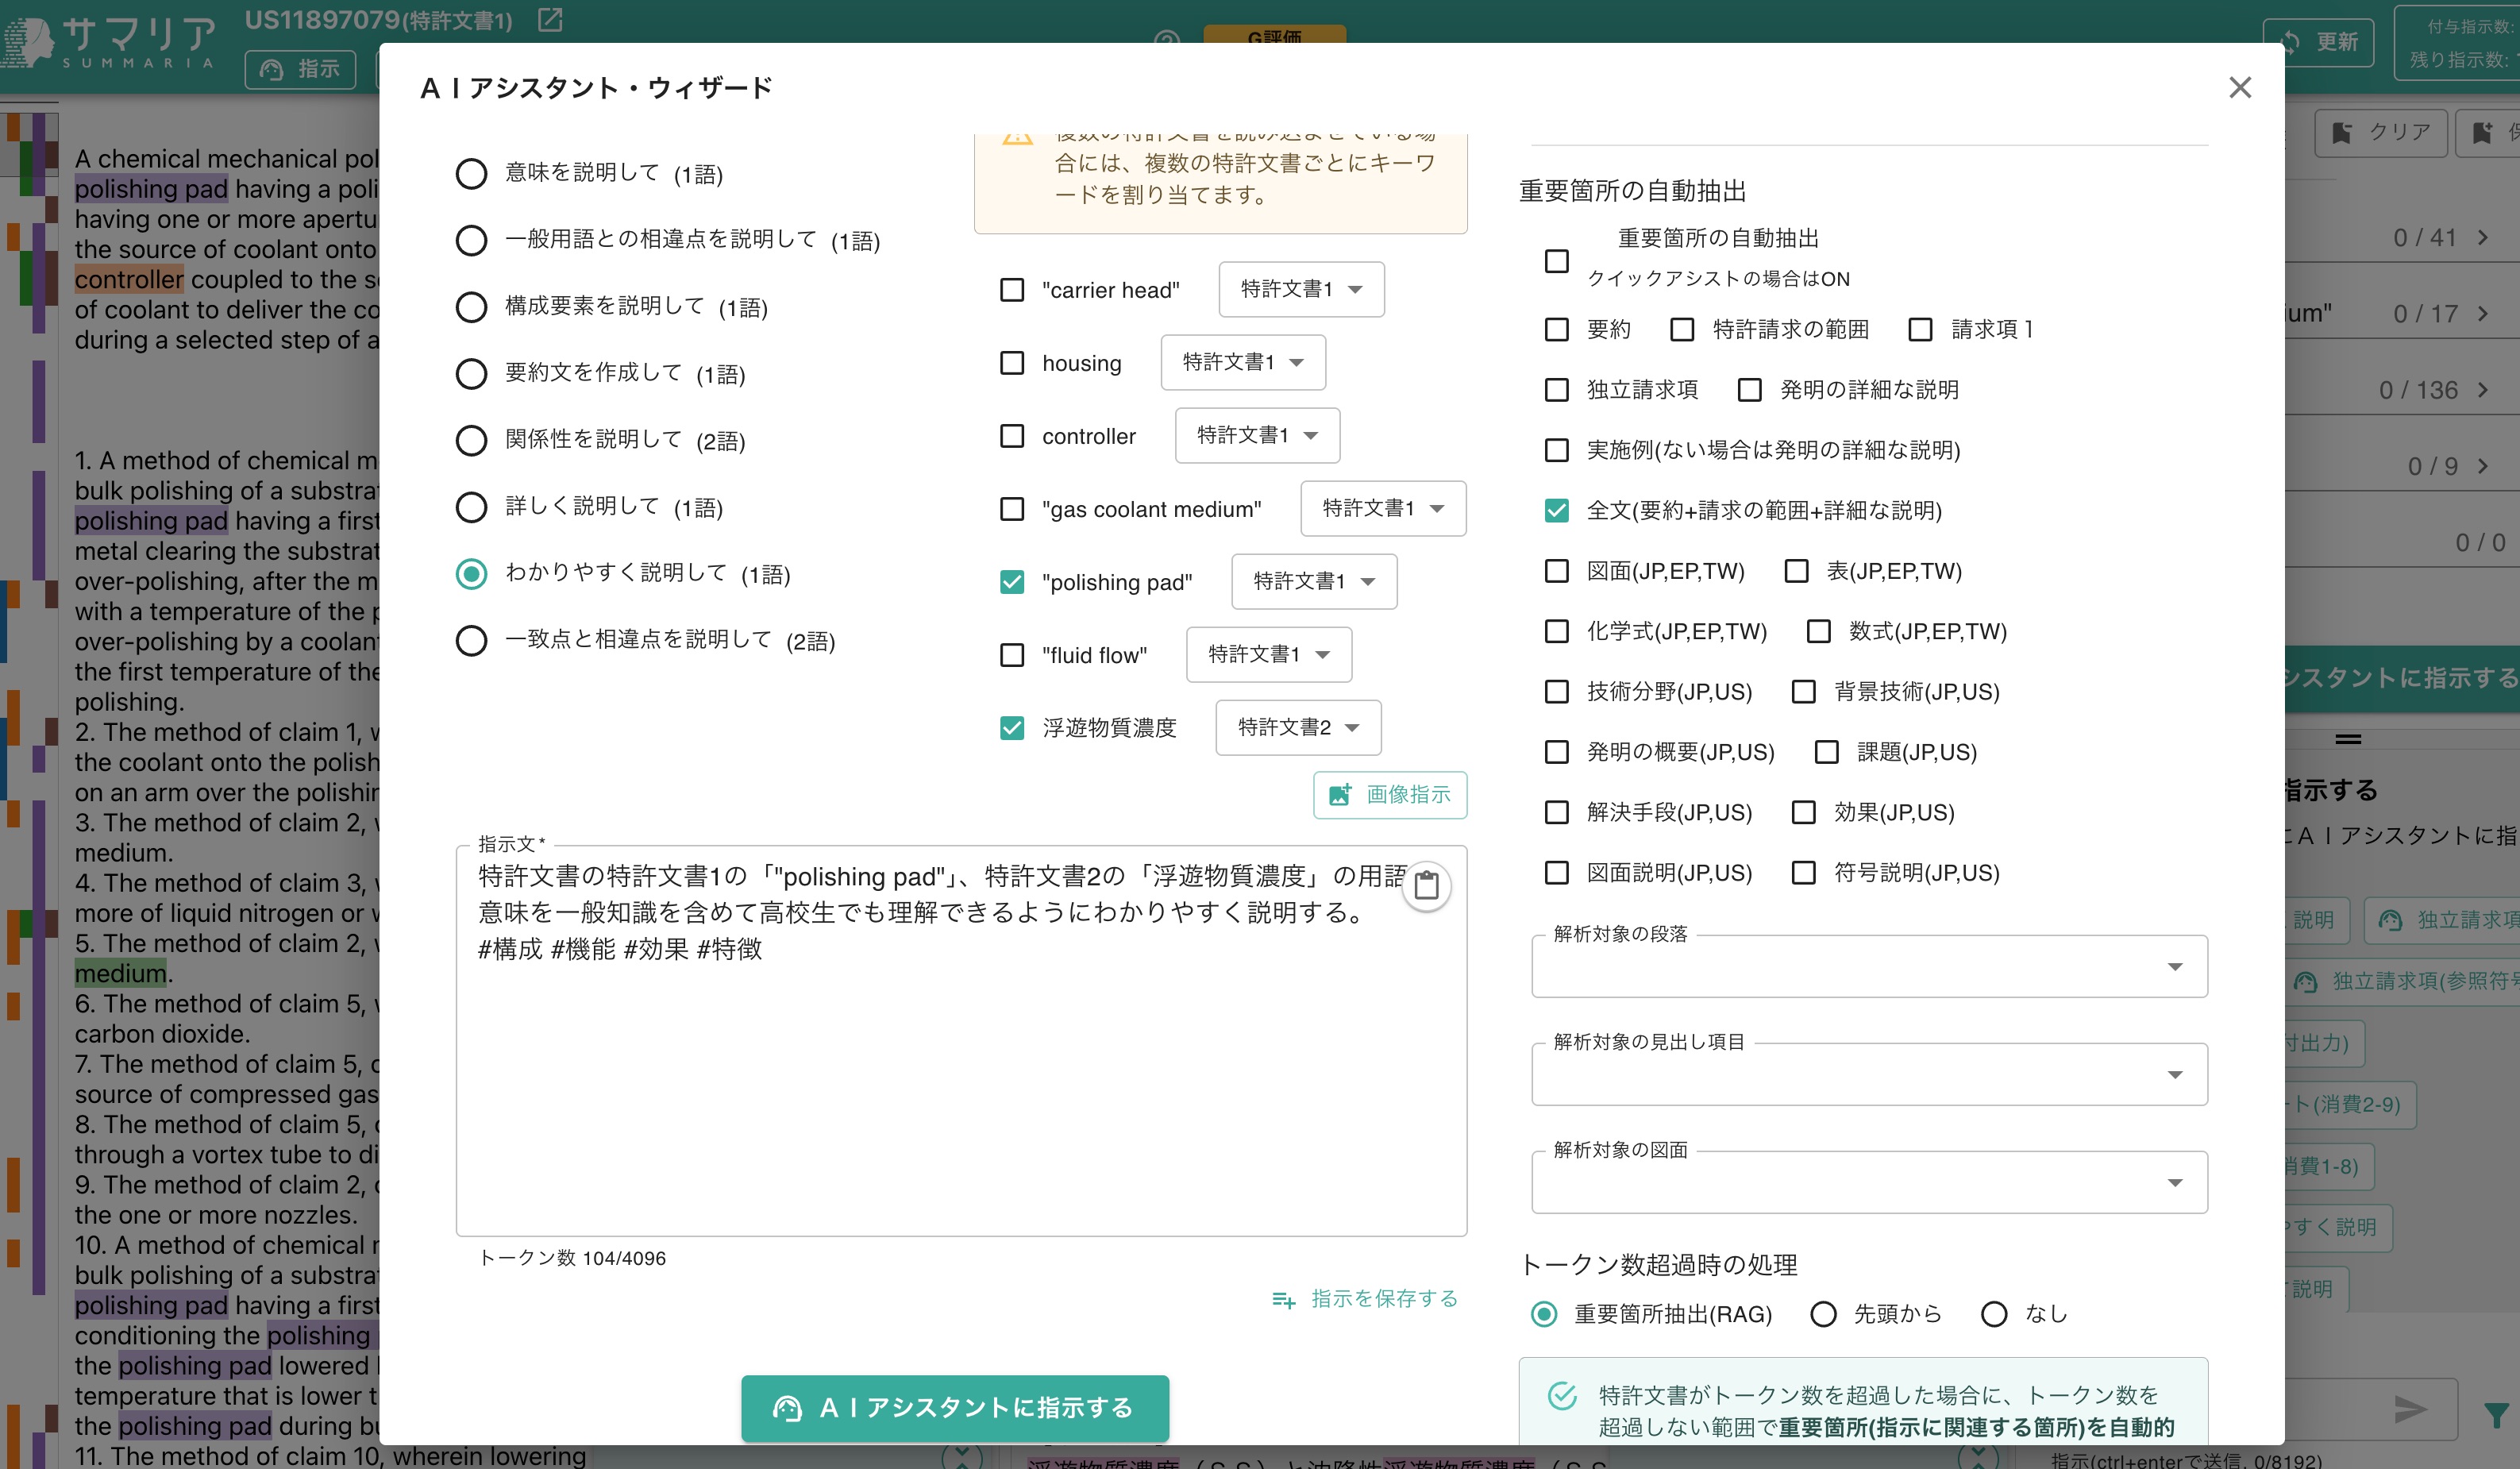Check the 技術分野(JP,US) checkbox
Image resolution: width=2520 pixels, height=1469 pixels.
point(1557,692)
